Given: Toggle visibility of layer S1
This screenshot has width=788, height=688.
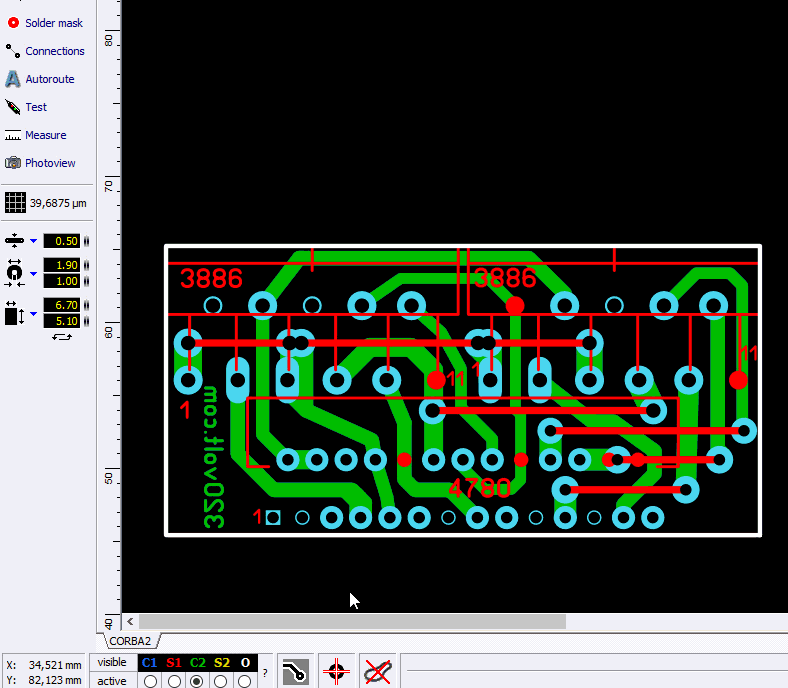Looking at the screenshot, I should click(174, 663).
